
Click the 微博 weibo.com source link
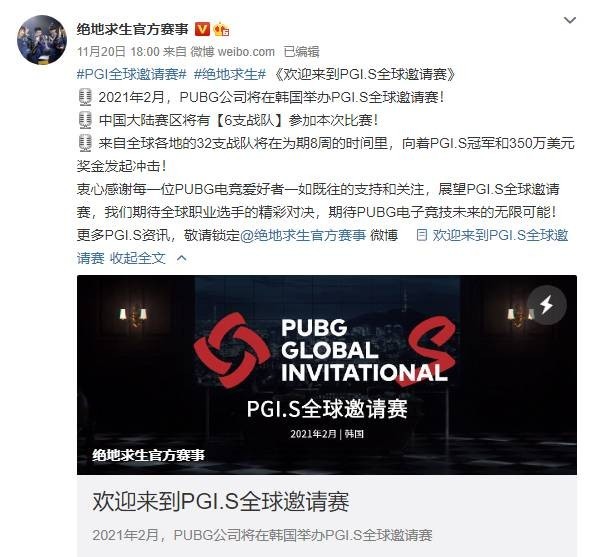[232, 51]
